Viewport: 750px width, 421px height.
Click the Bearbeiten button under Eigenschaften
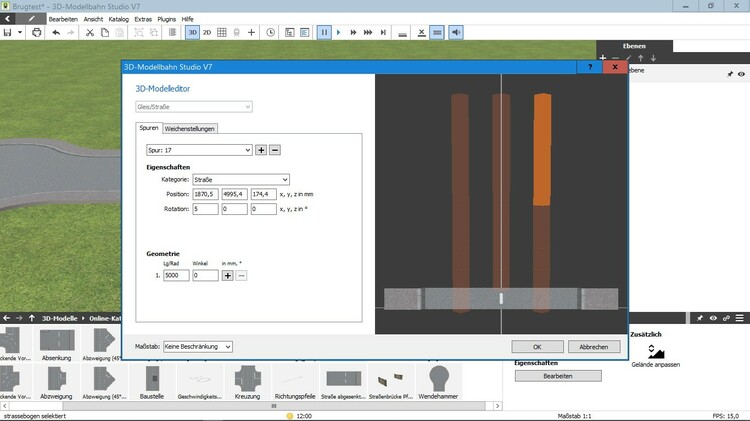(x=558, y=376)
